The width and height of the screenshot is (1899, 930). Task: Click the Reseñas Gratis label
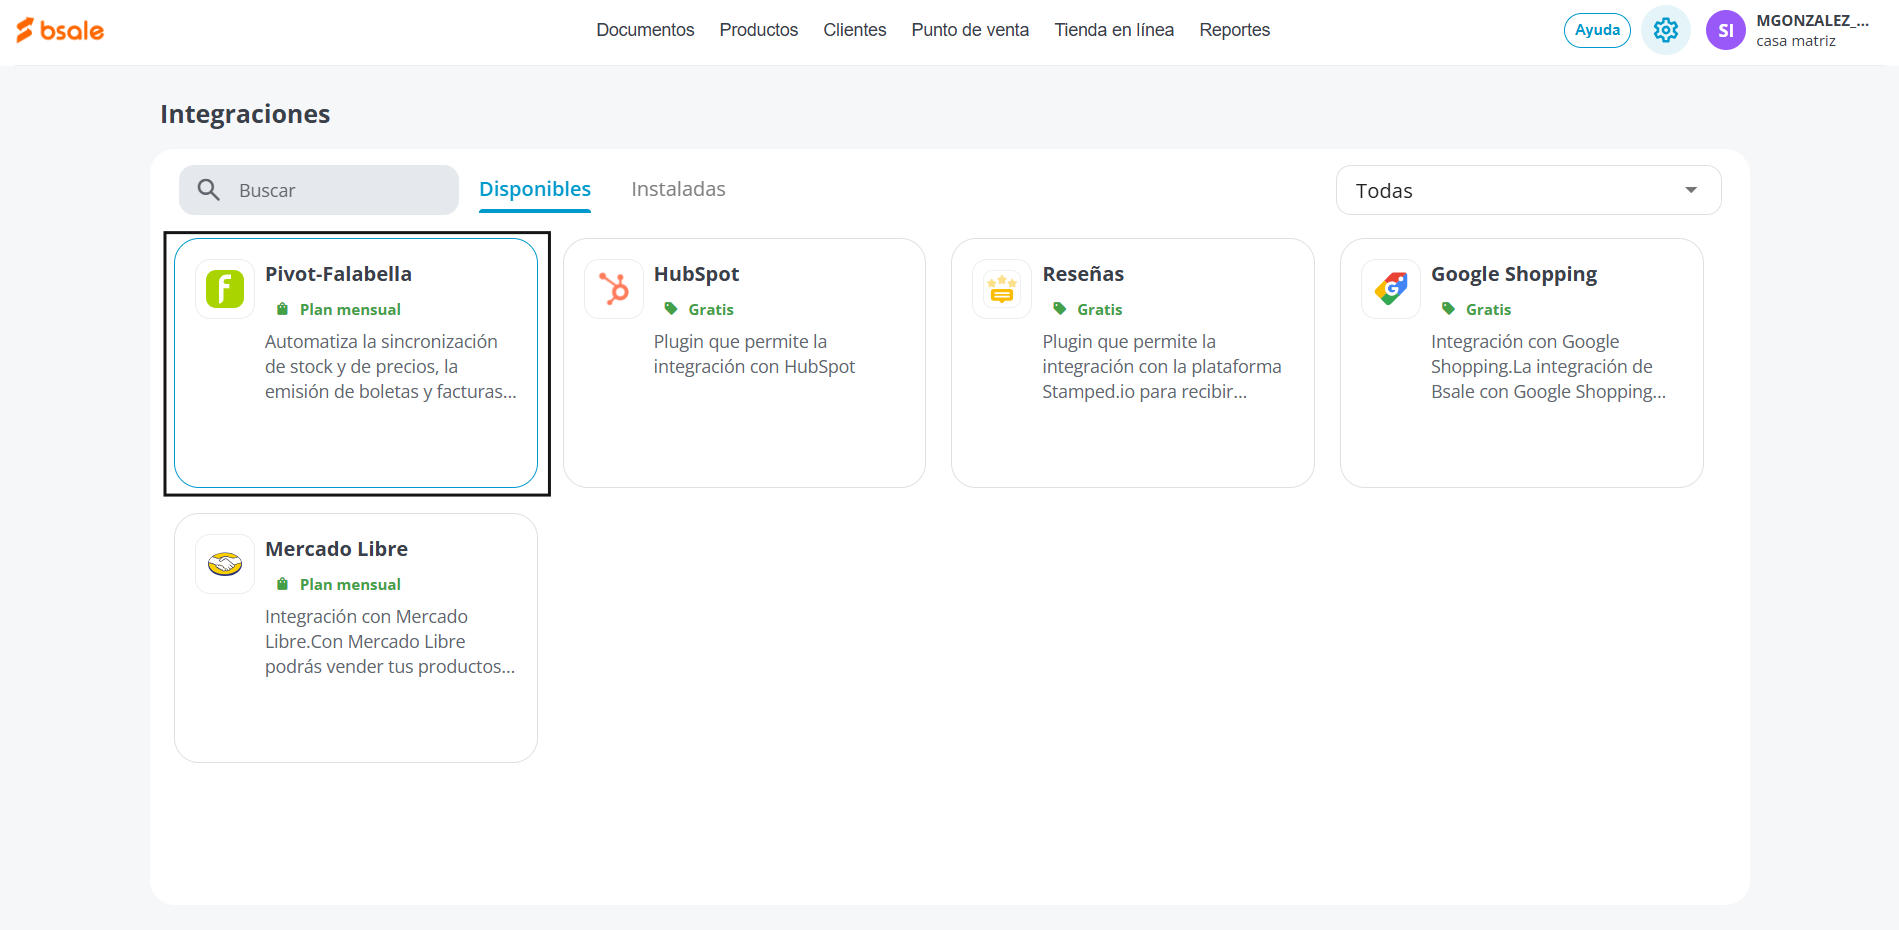click(1100, 309)
